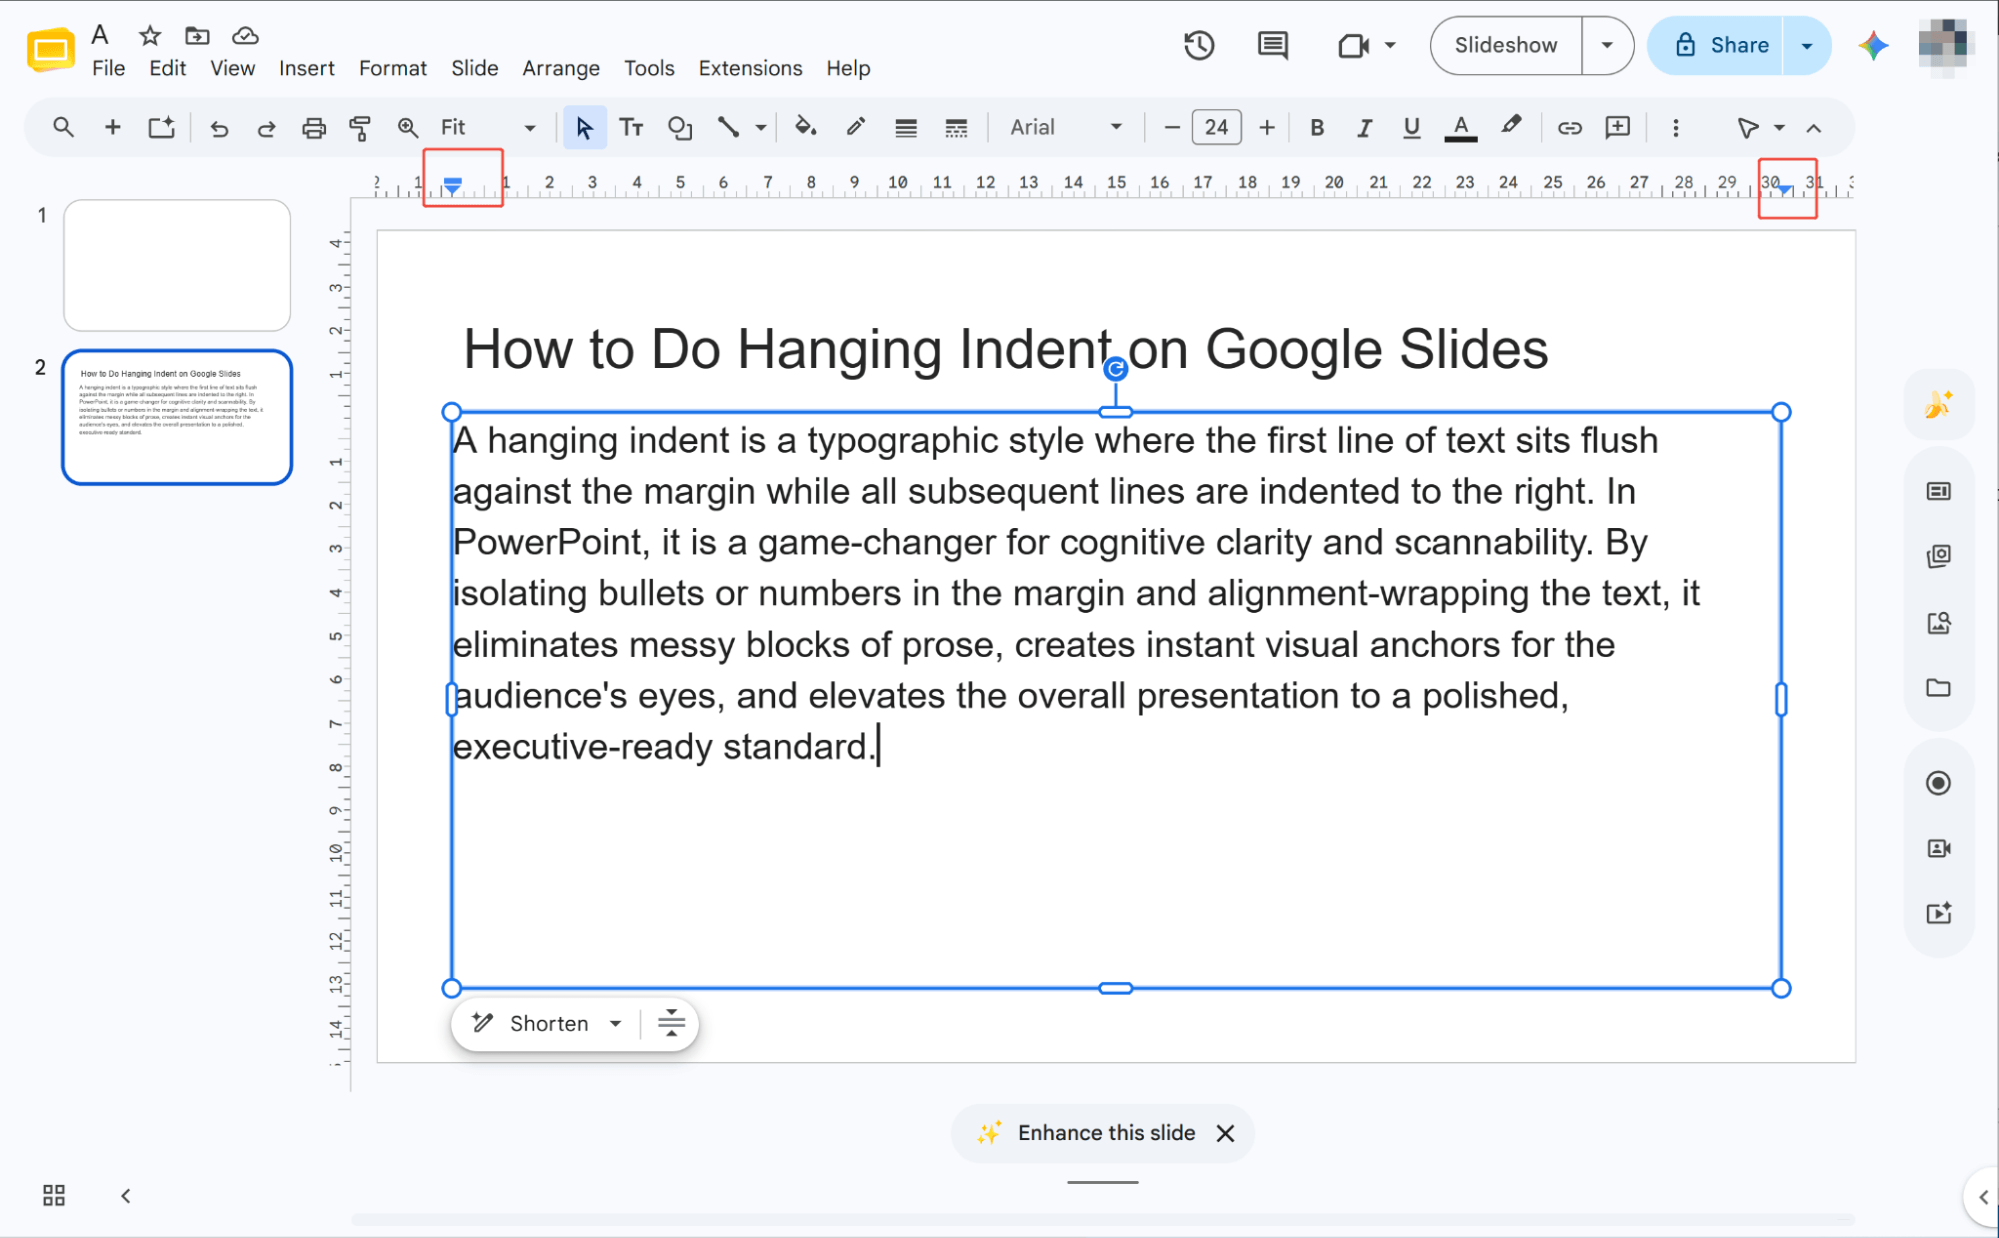Expand the line tool dropdown arrow

[761, 127]
